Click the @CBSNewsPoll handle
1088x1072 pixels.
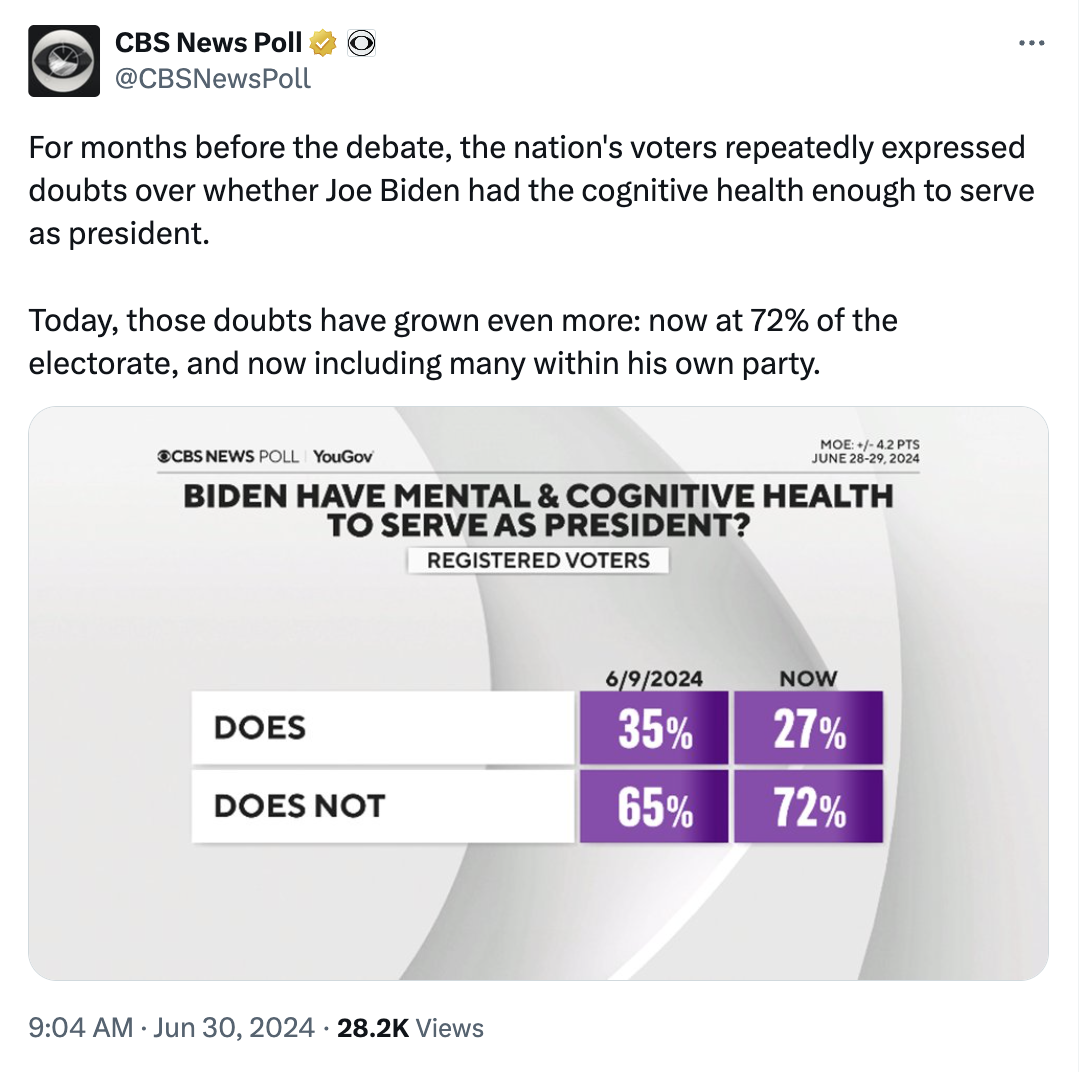[213, 78]
